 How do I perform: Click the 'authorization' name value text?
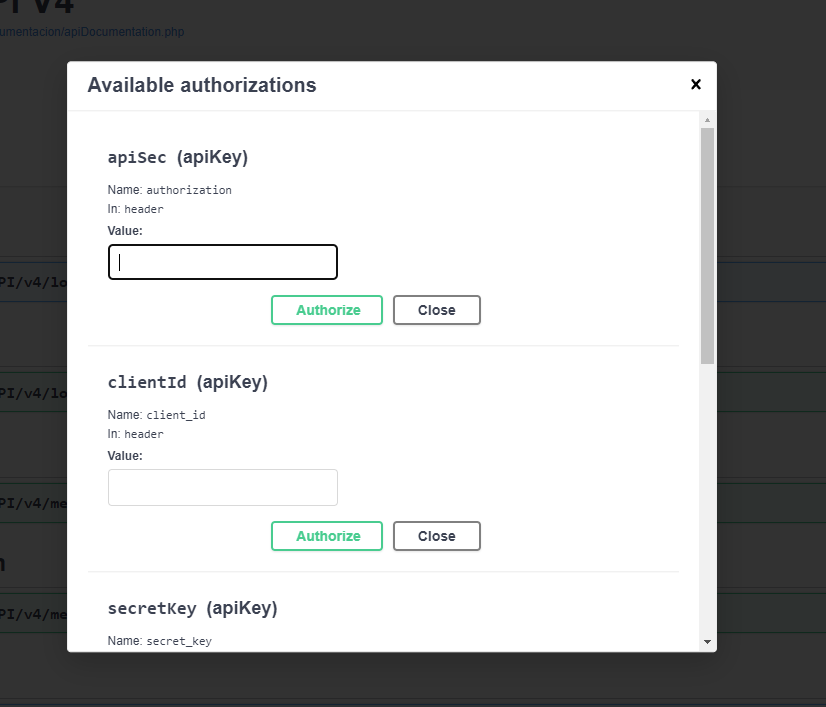pos(189,190)
